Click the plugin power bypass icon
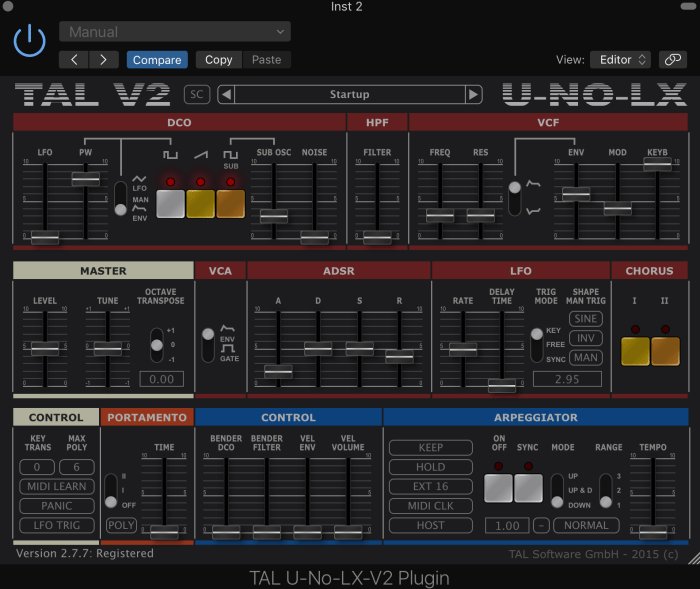Viewport: 700px width, 589px height. point(30,41)
